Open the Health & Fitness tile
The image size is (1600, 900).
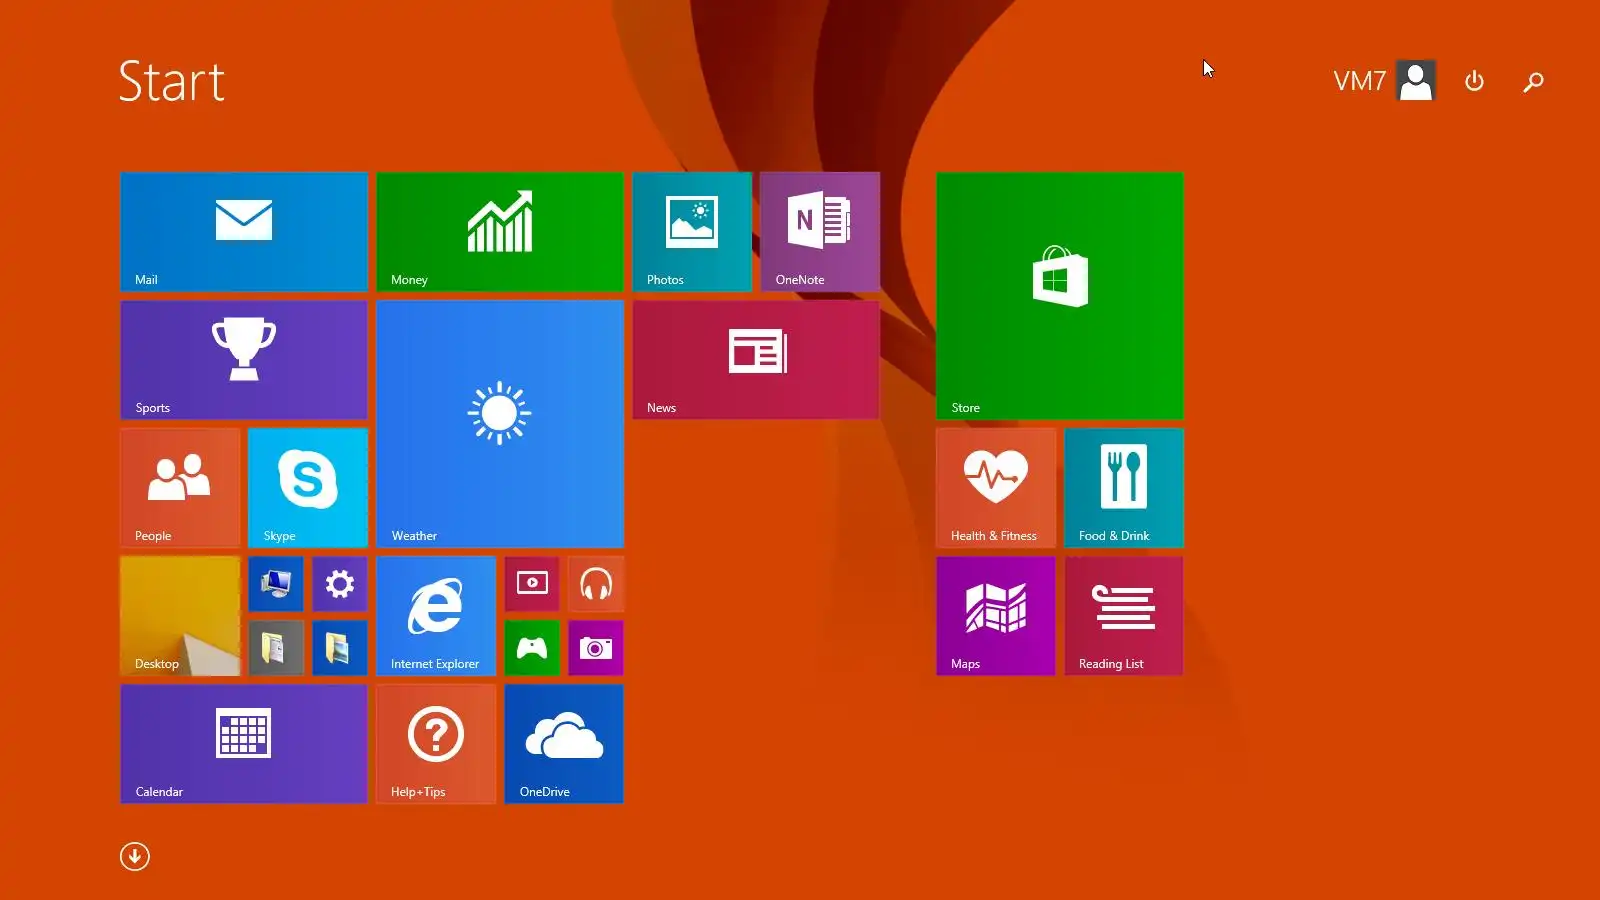click(996, 488)
